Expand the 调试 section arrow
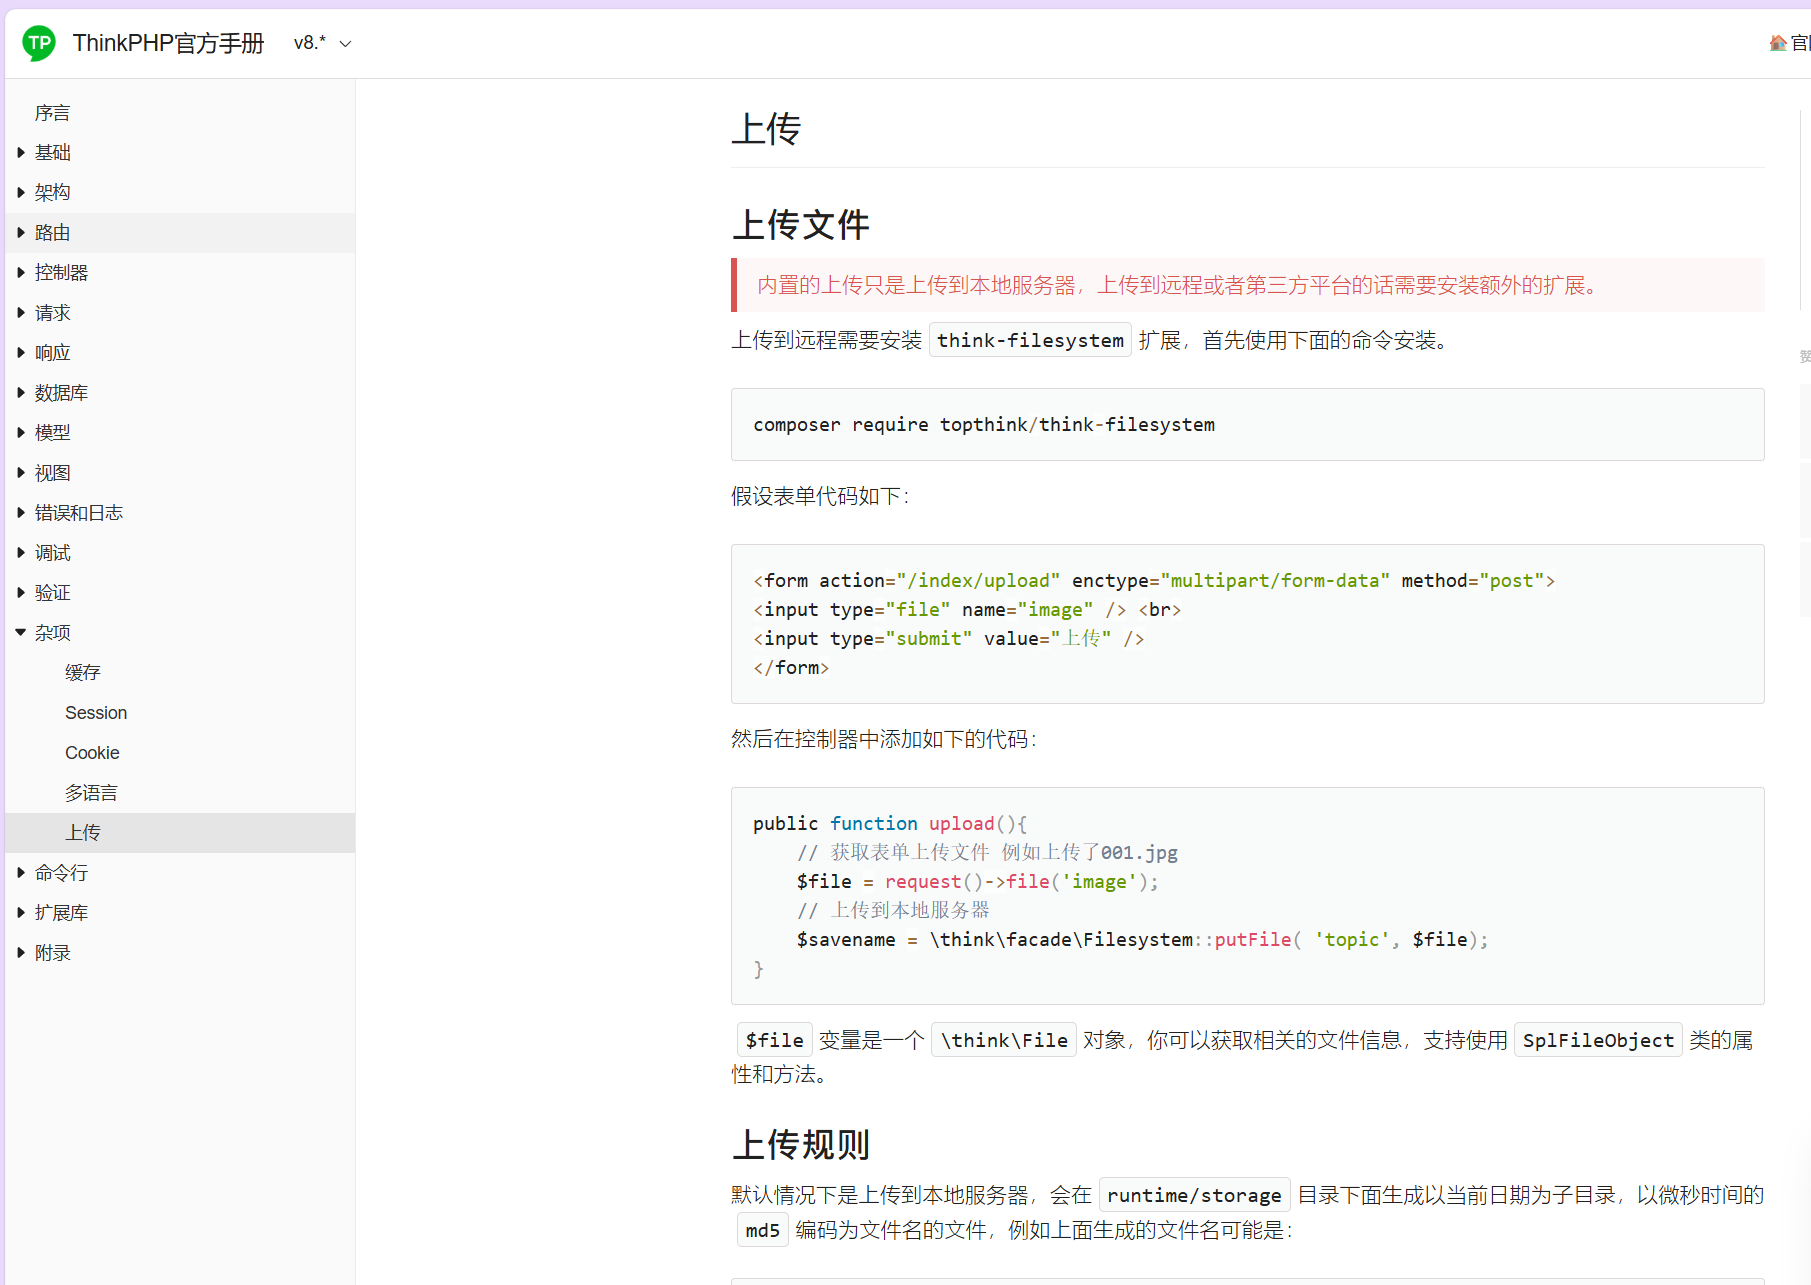1811x1285 pixels. 21,553
